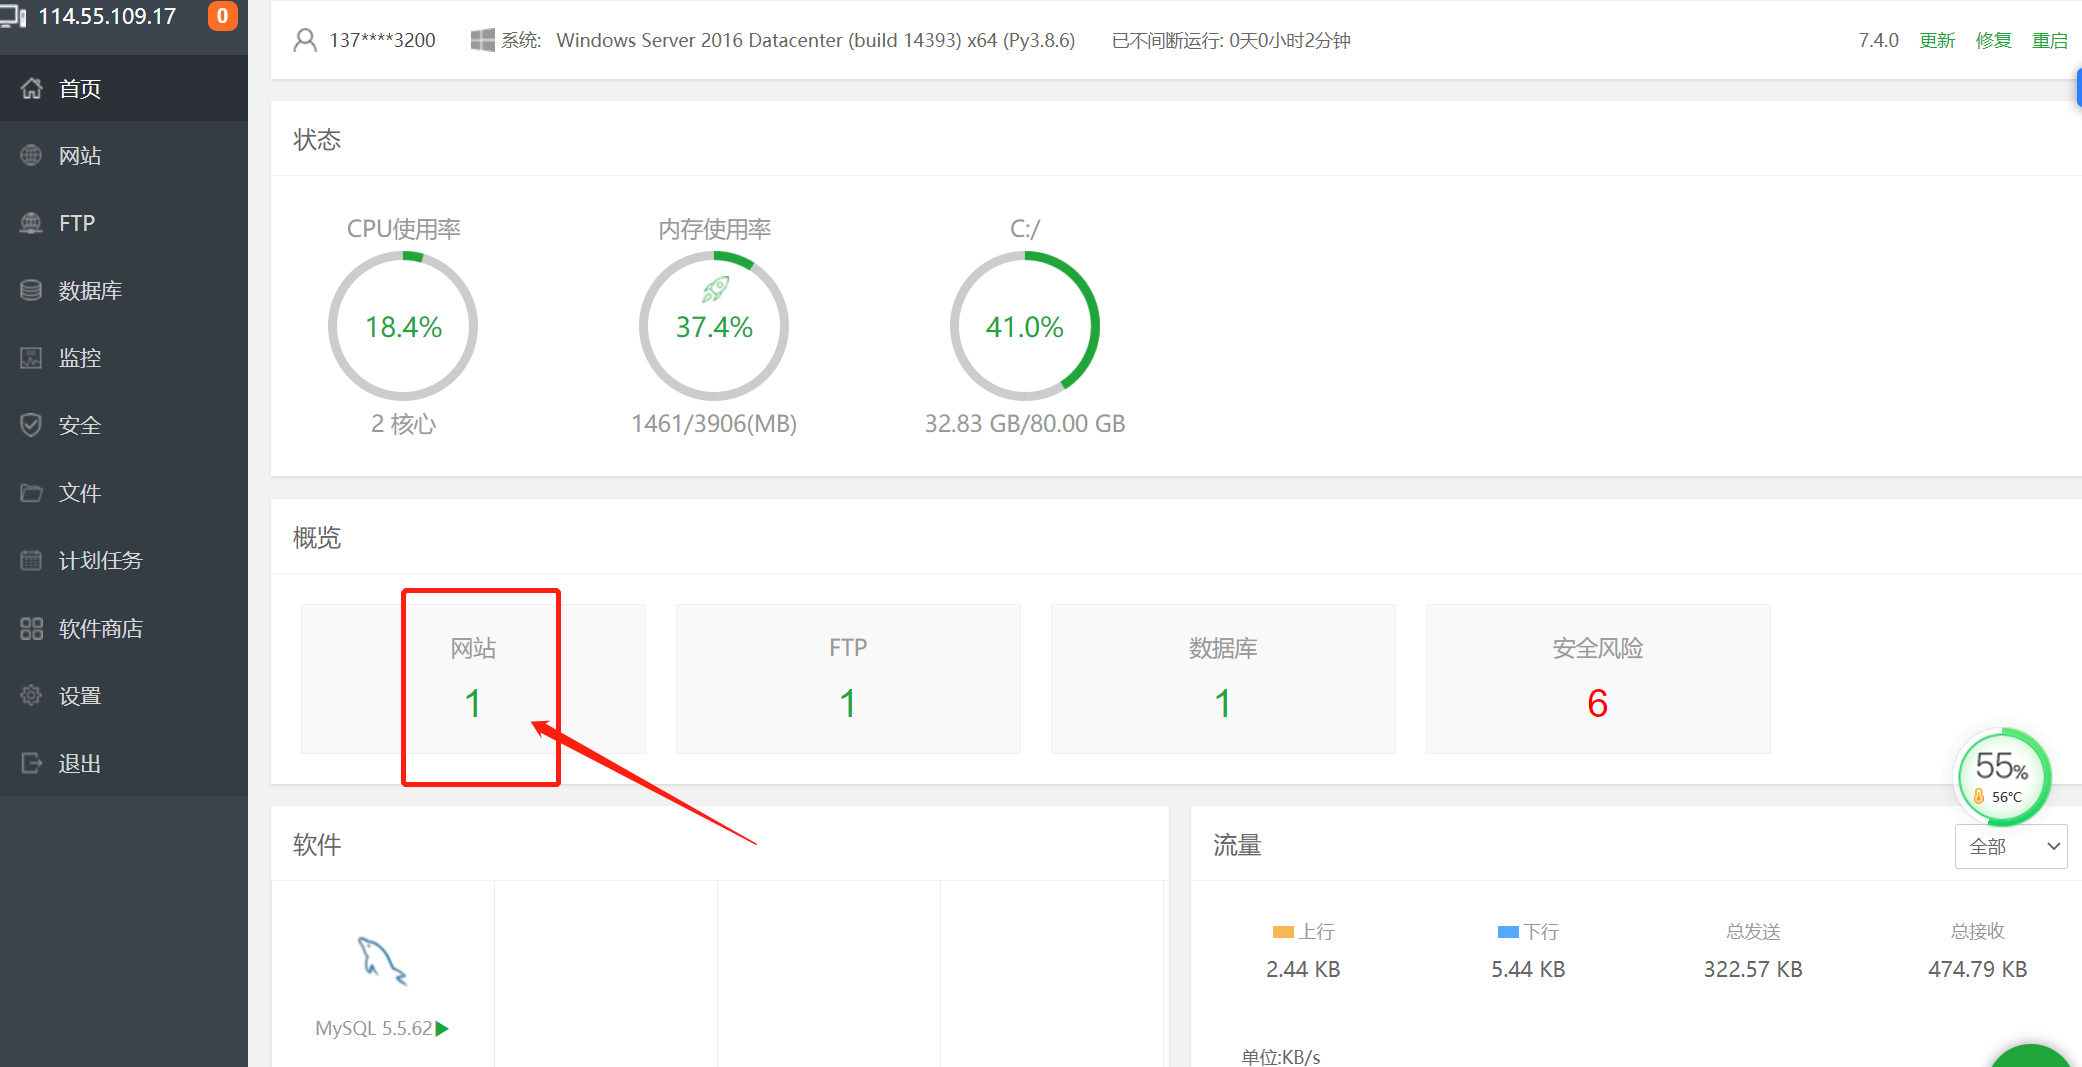Click the floating 55% temperature widget
The image size is (2082, 1067).
pyautogui.click(x=2002, y=777)
